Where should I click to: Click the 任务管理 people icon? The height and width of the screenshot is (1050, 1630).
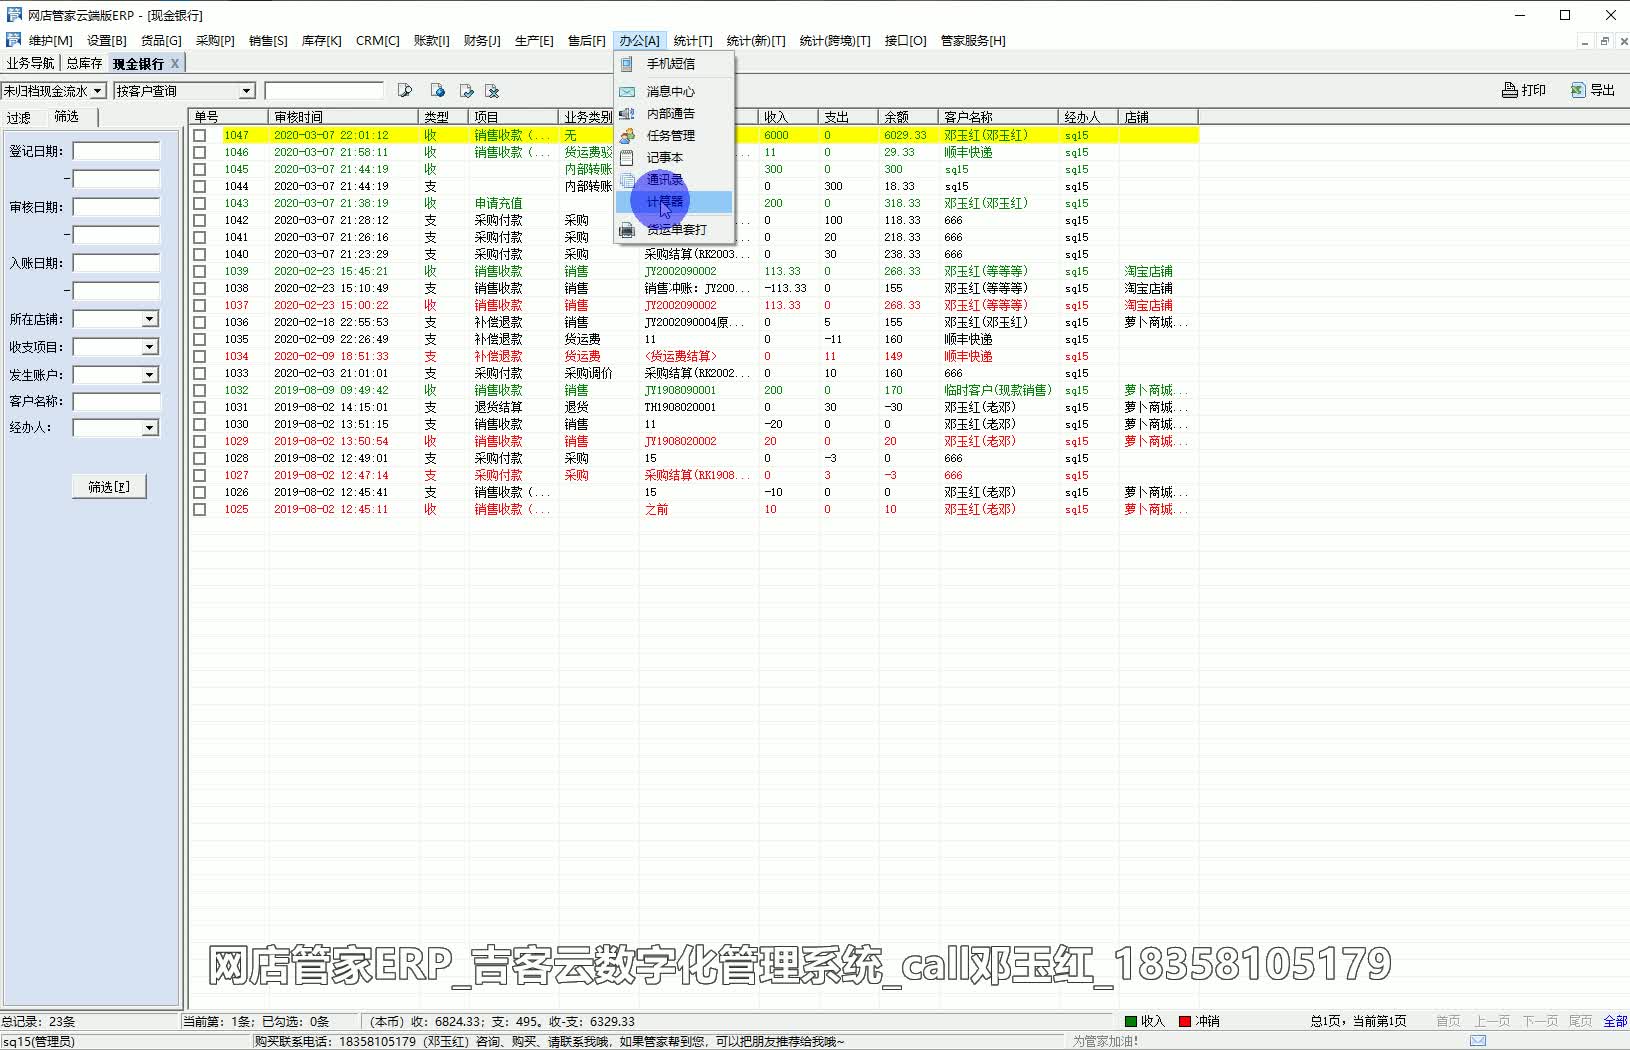(627, 135)
